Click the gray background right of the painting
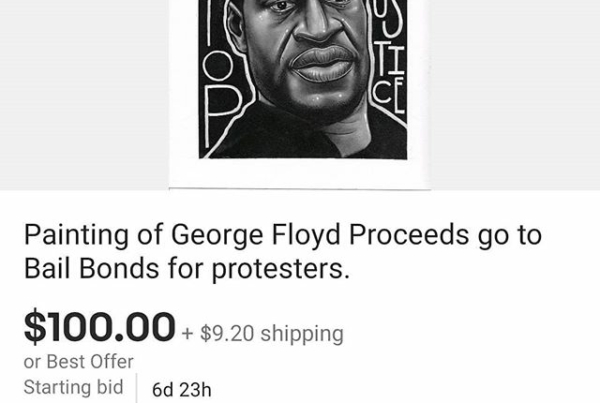This screenshot has height=403, width=600. 510,90
